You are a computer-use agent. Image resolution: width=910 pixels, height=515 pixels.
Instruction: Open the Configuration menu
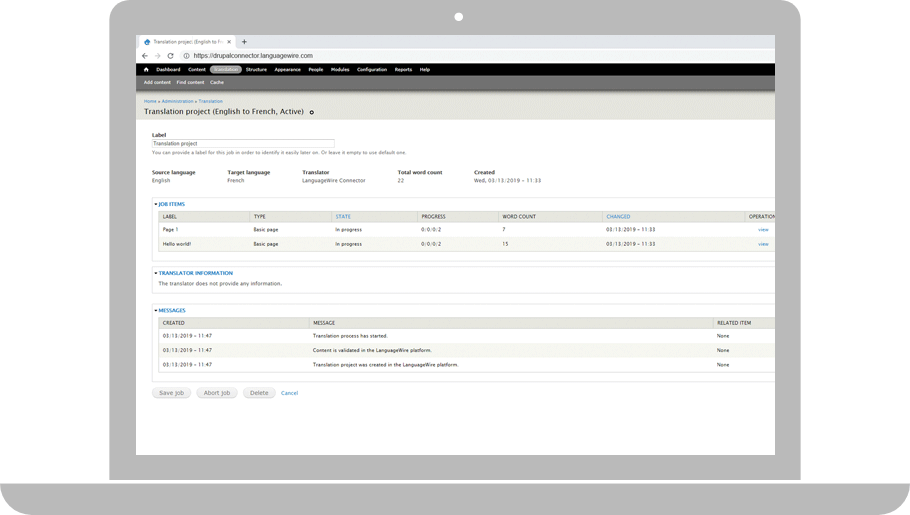click(x=372, y=70)
